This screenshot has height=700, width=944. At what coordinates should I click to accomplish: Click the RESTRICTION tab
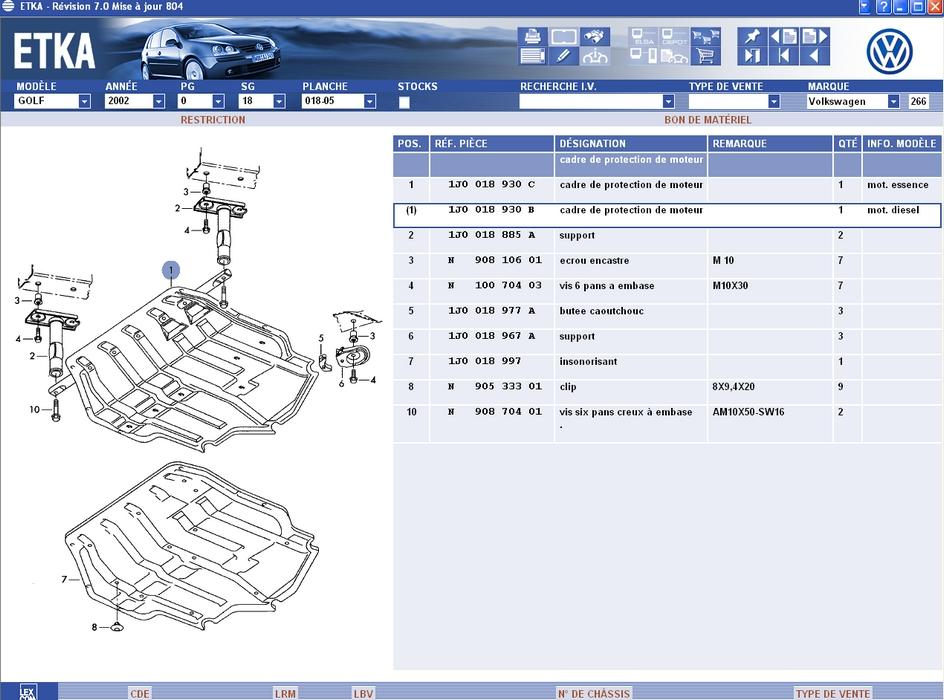coord(213,120)
